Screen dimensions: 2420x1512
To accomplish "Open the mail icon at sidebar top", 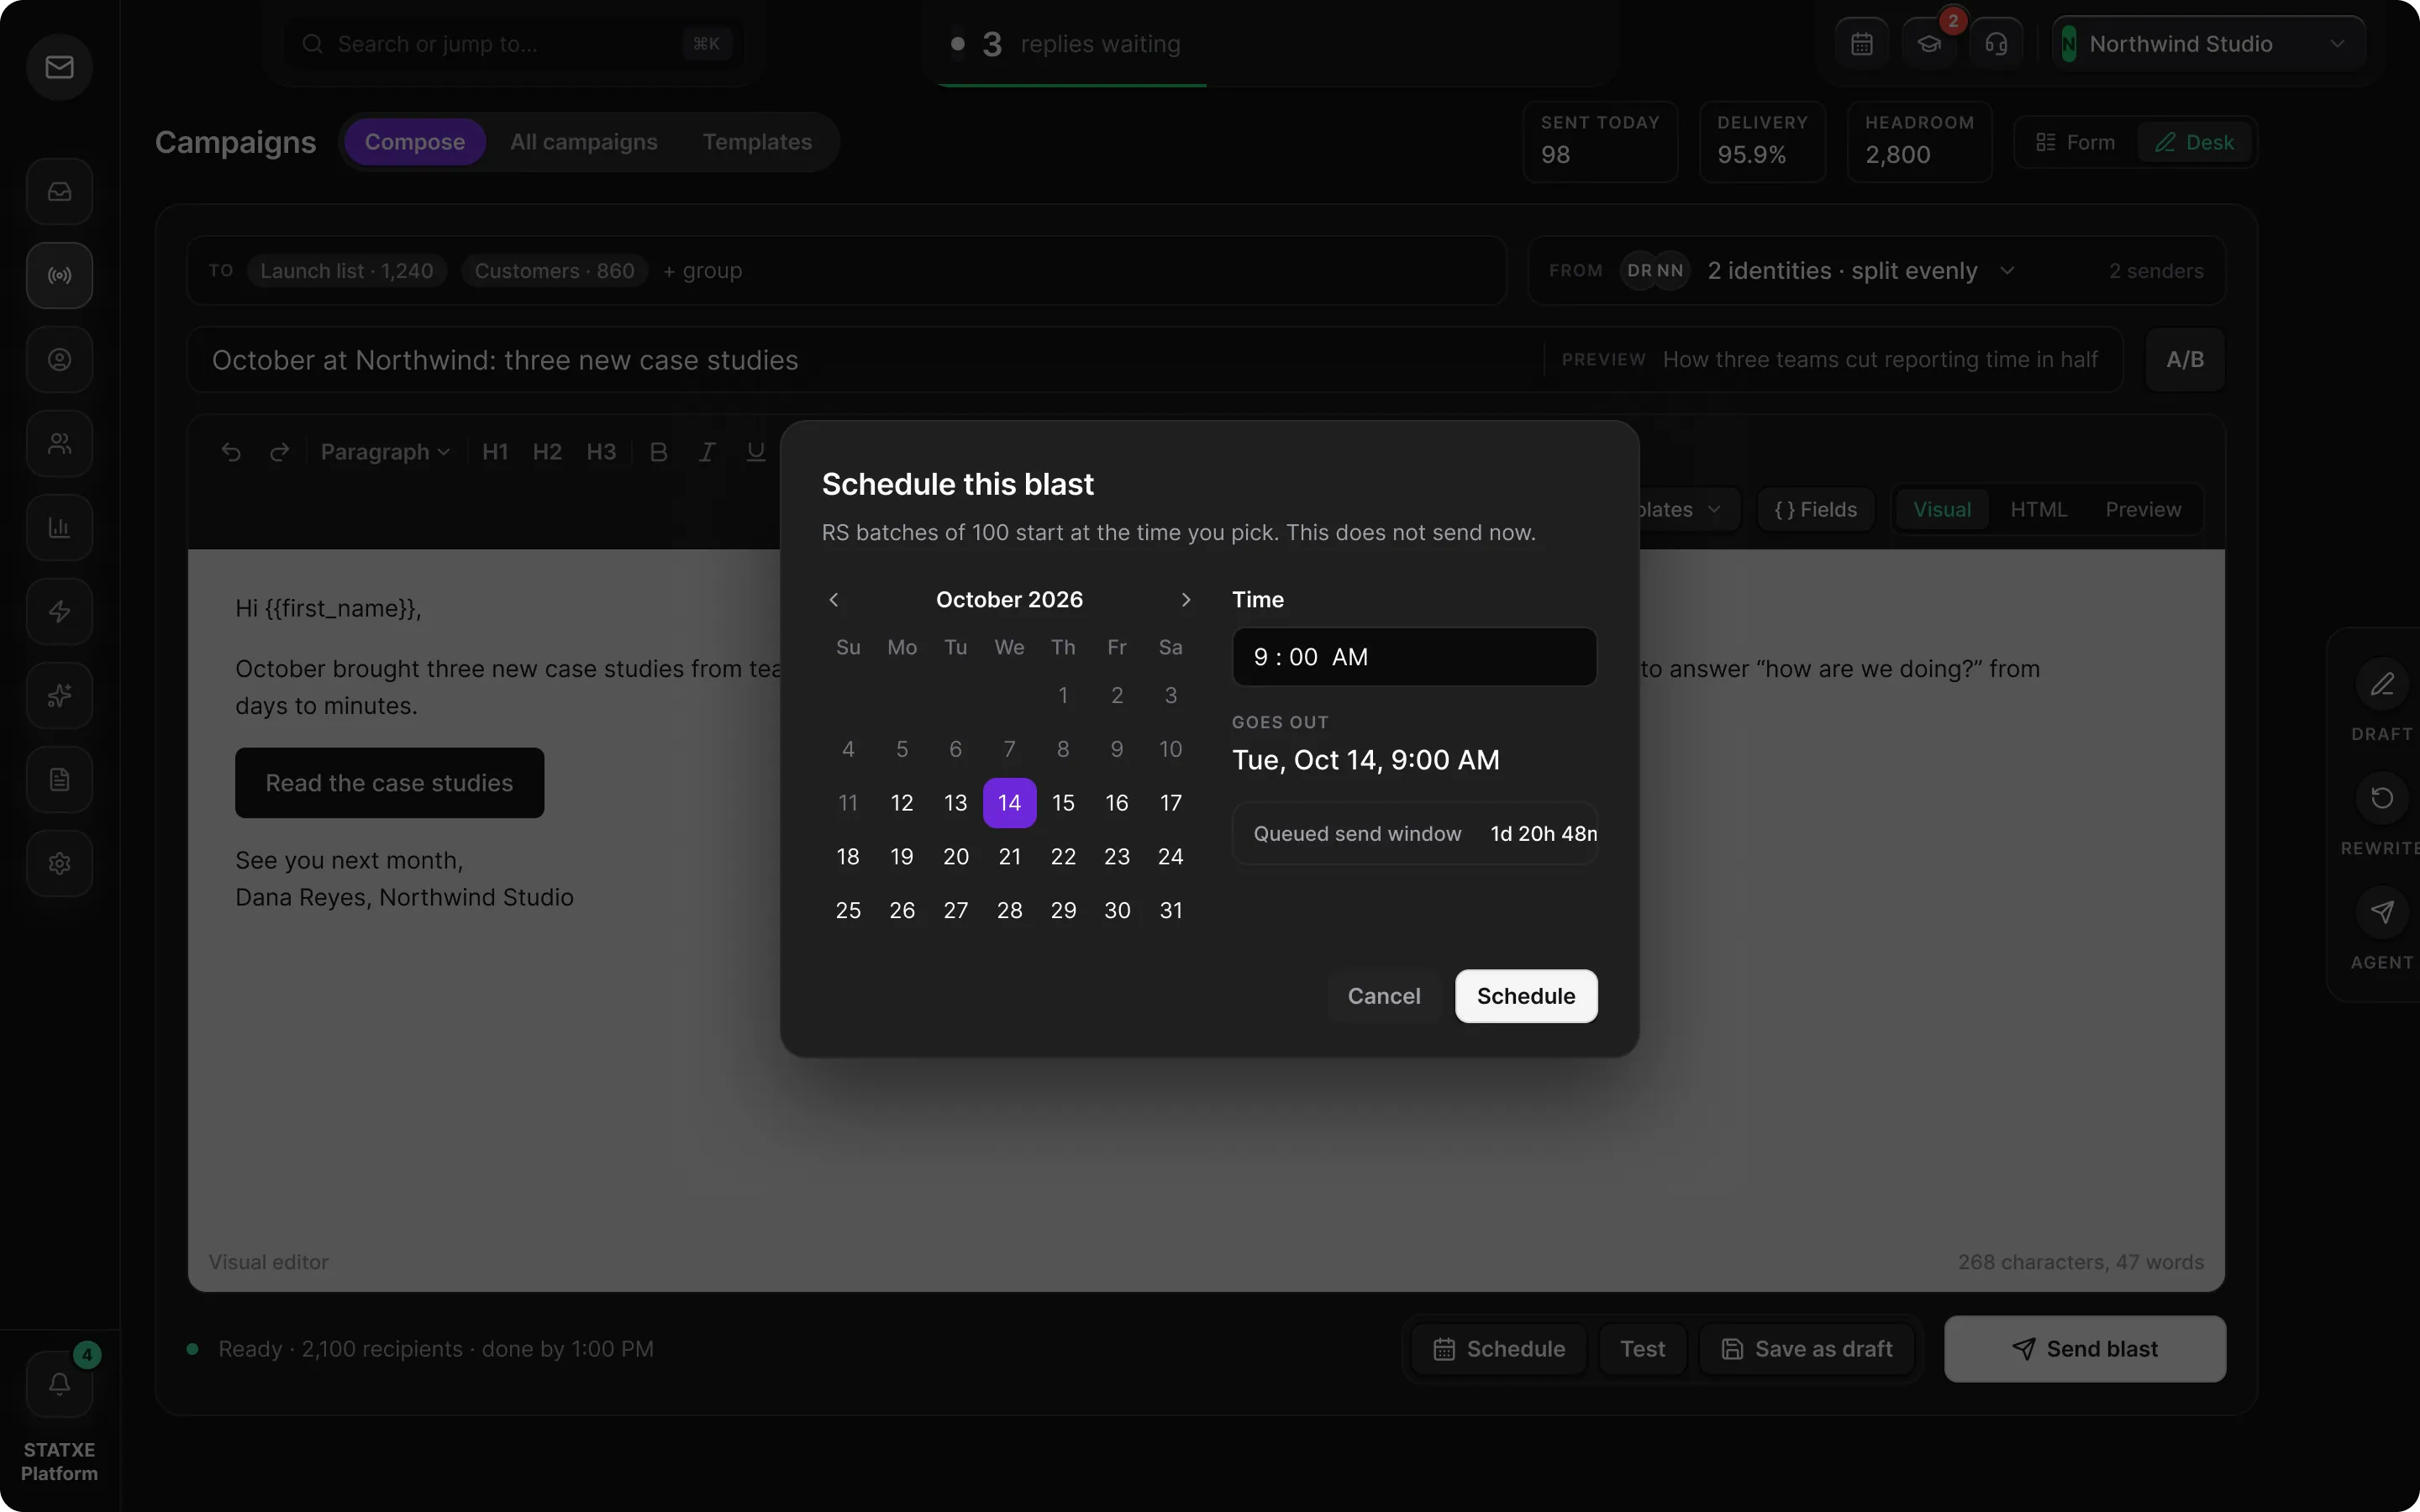I will 59,67.
